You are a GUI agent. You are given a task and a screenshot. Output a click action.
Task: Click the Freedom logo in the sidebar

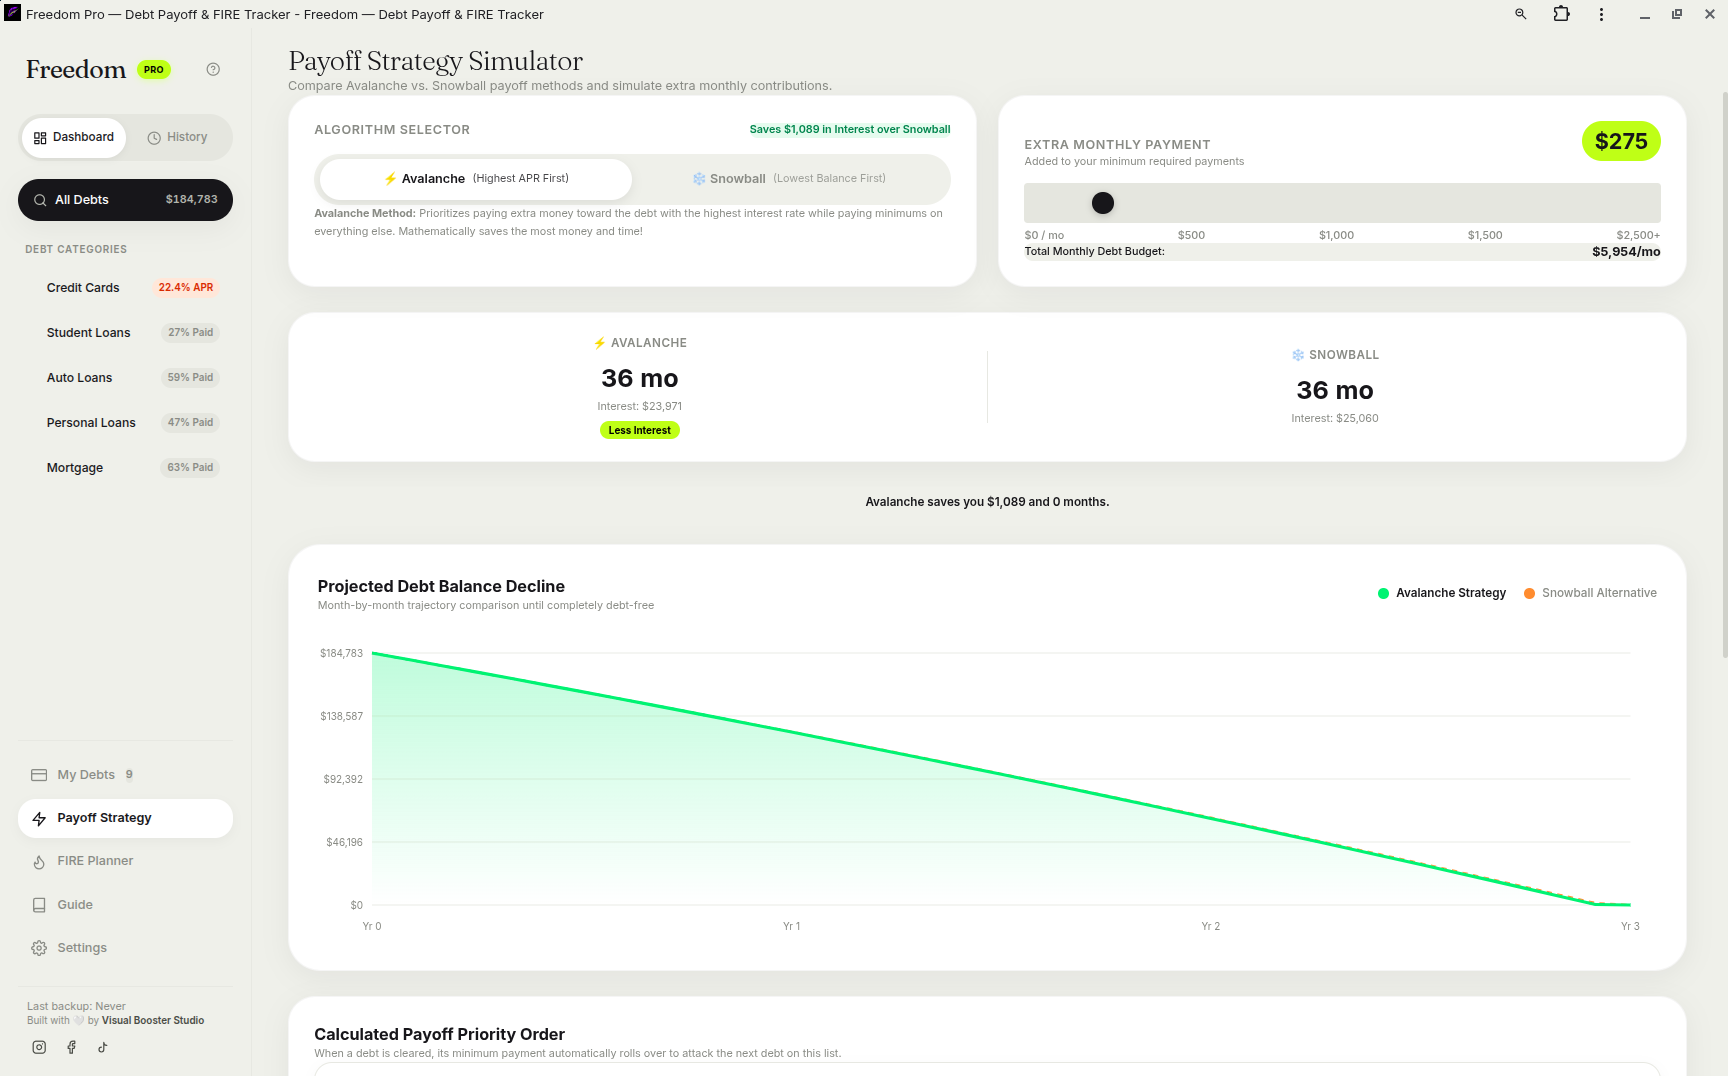76,69
